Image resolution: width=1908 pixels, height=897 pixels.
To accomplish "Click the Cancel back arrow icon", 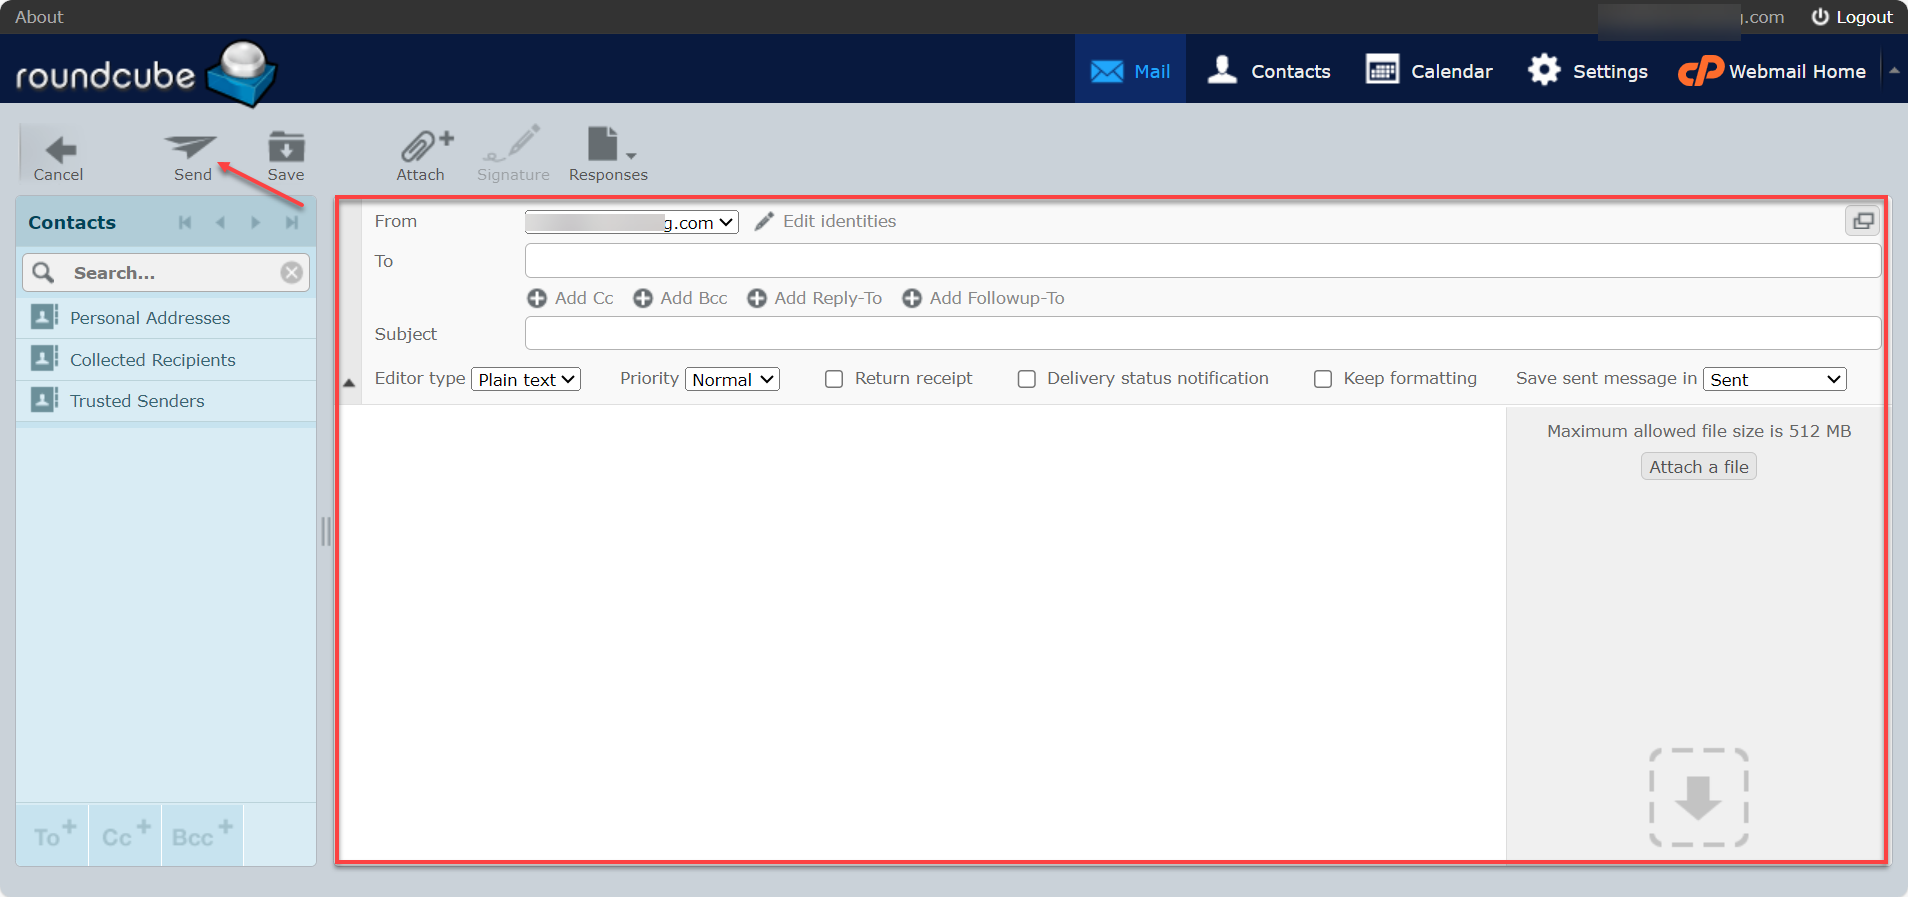I will click(60, 150).
